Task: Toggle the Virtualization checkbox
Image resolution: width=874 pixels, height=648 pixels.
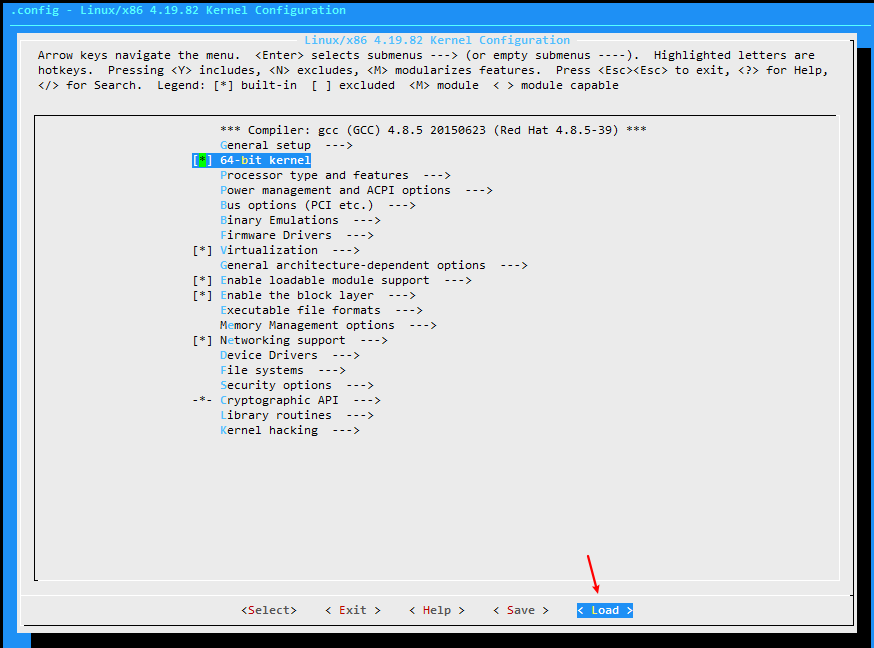Action: tap(202, 251)
